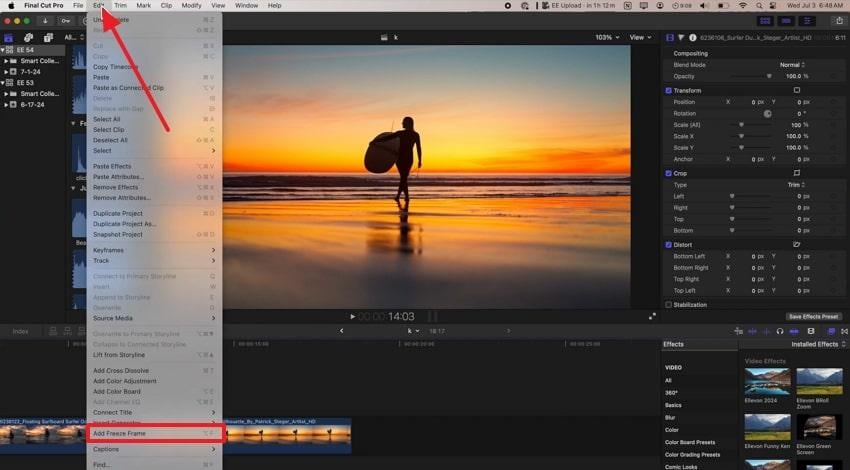Toggle the solo headphones icon
Viewport: 850px width, 470px height.
click(780, 331)
